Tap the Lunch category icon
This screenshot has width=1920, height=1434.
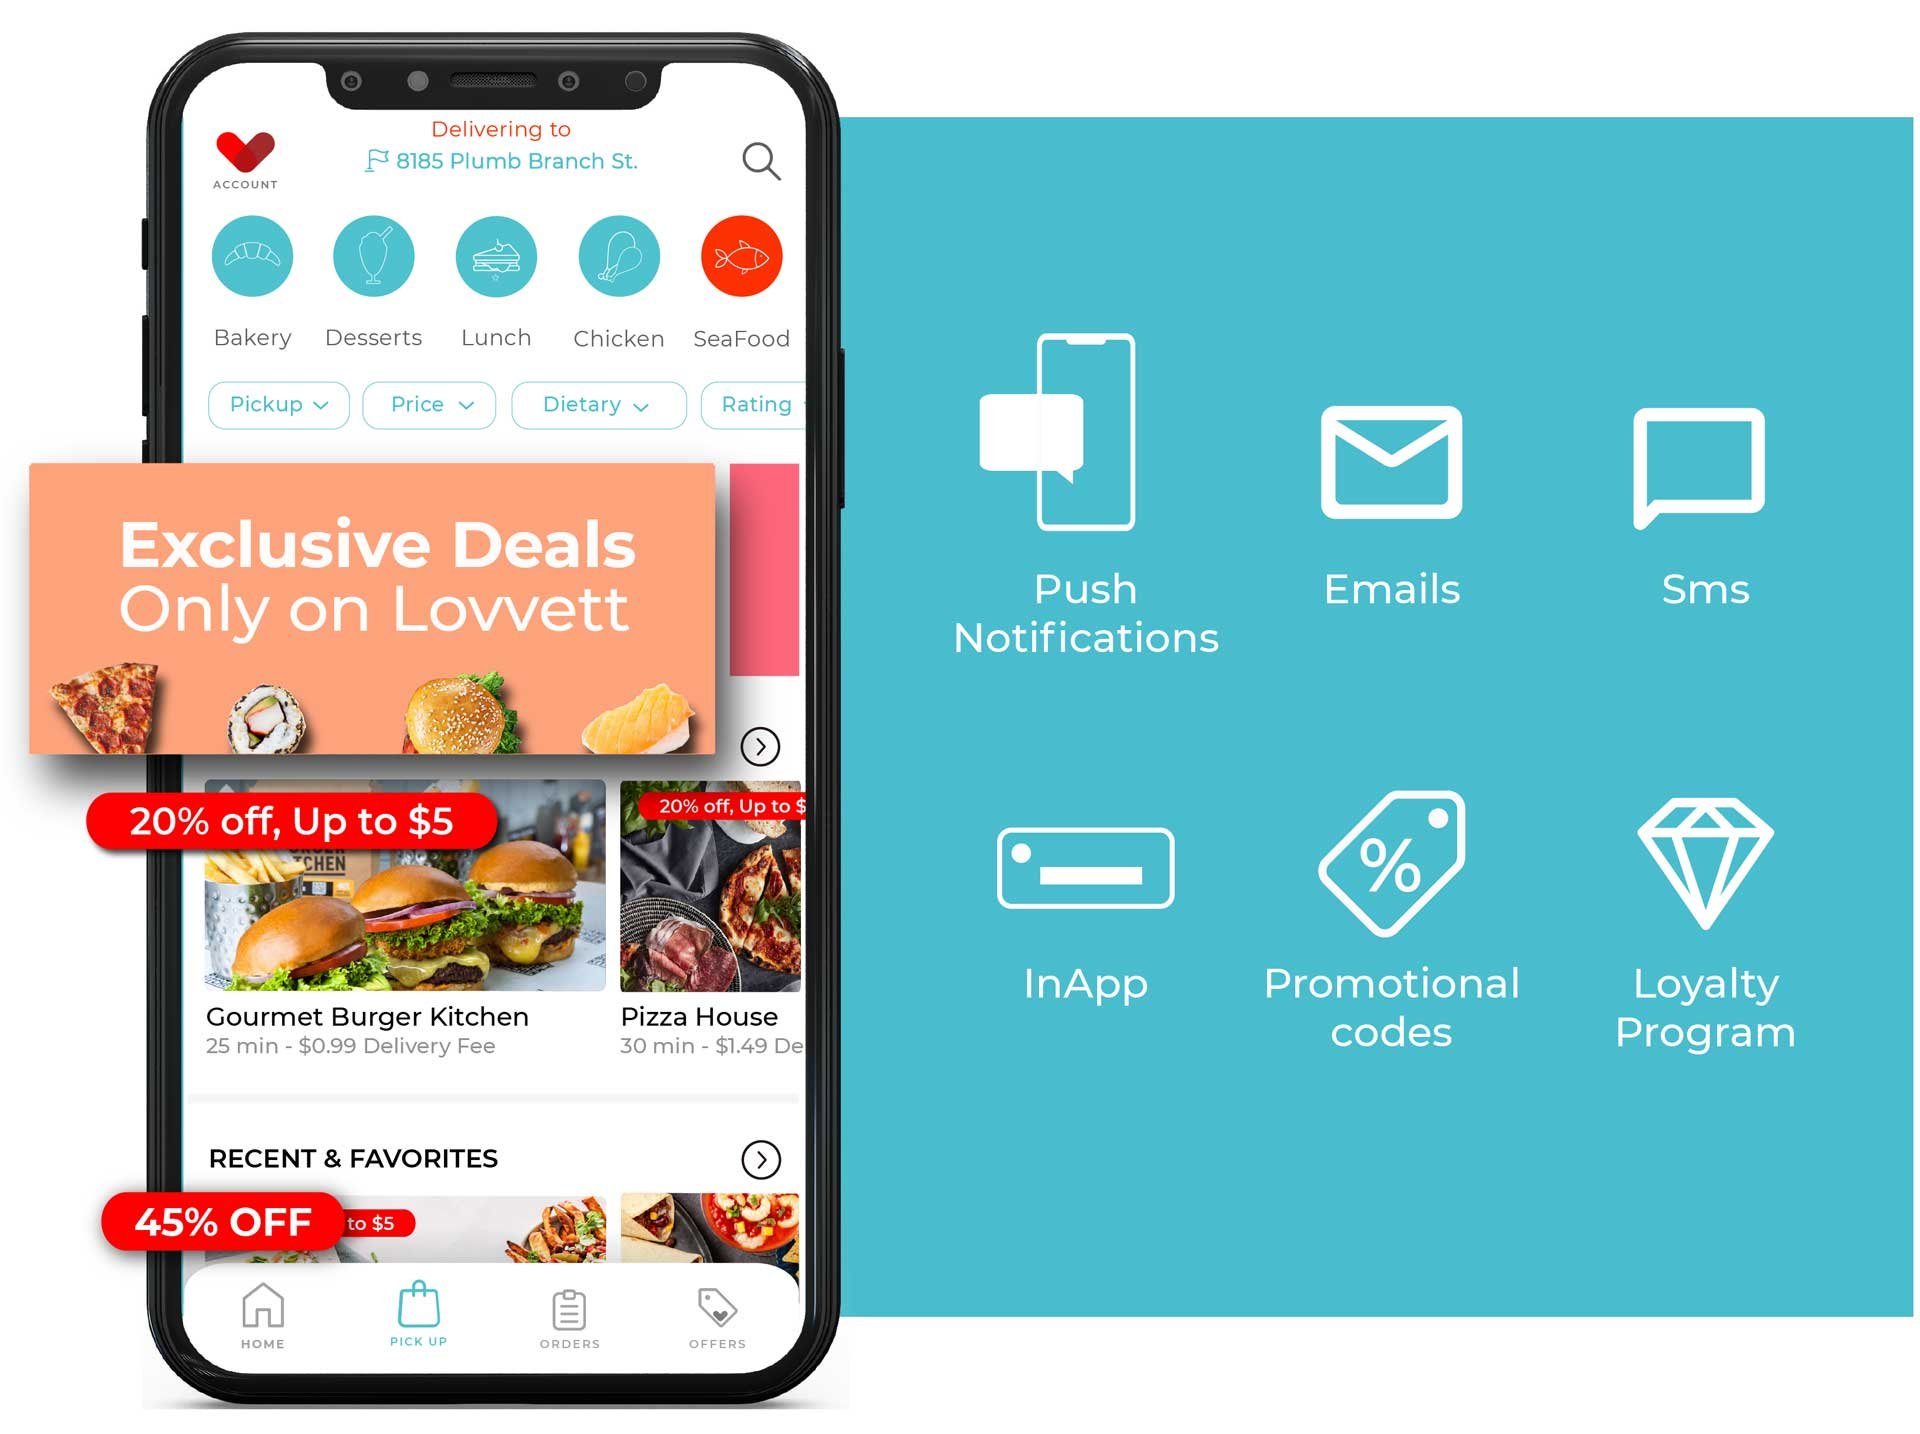tap(494, 262)
